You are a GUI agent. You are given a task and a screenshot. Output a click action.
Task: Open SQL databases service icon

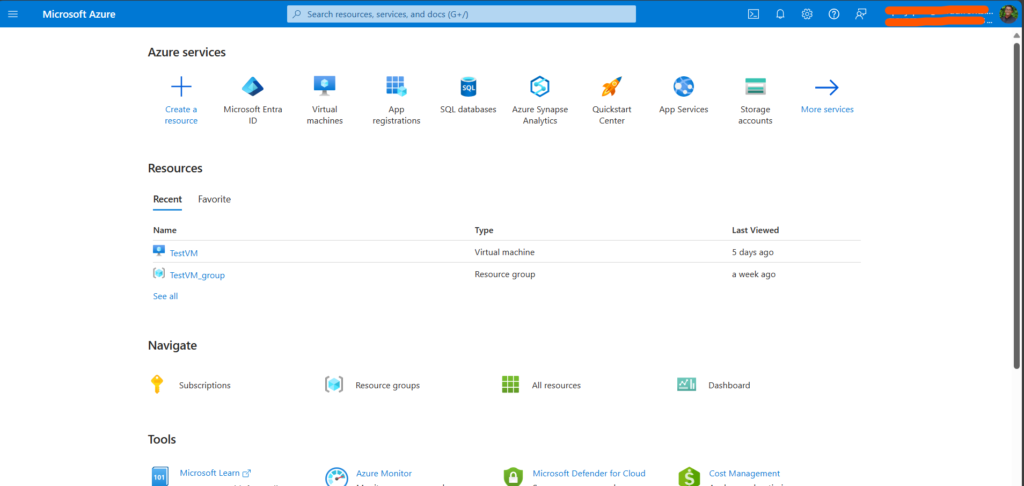click(x=468, y=86)
